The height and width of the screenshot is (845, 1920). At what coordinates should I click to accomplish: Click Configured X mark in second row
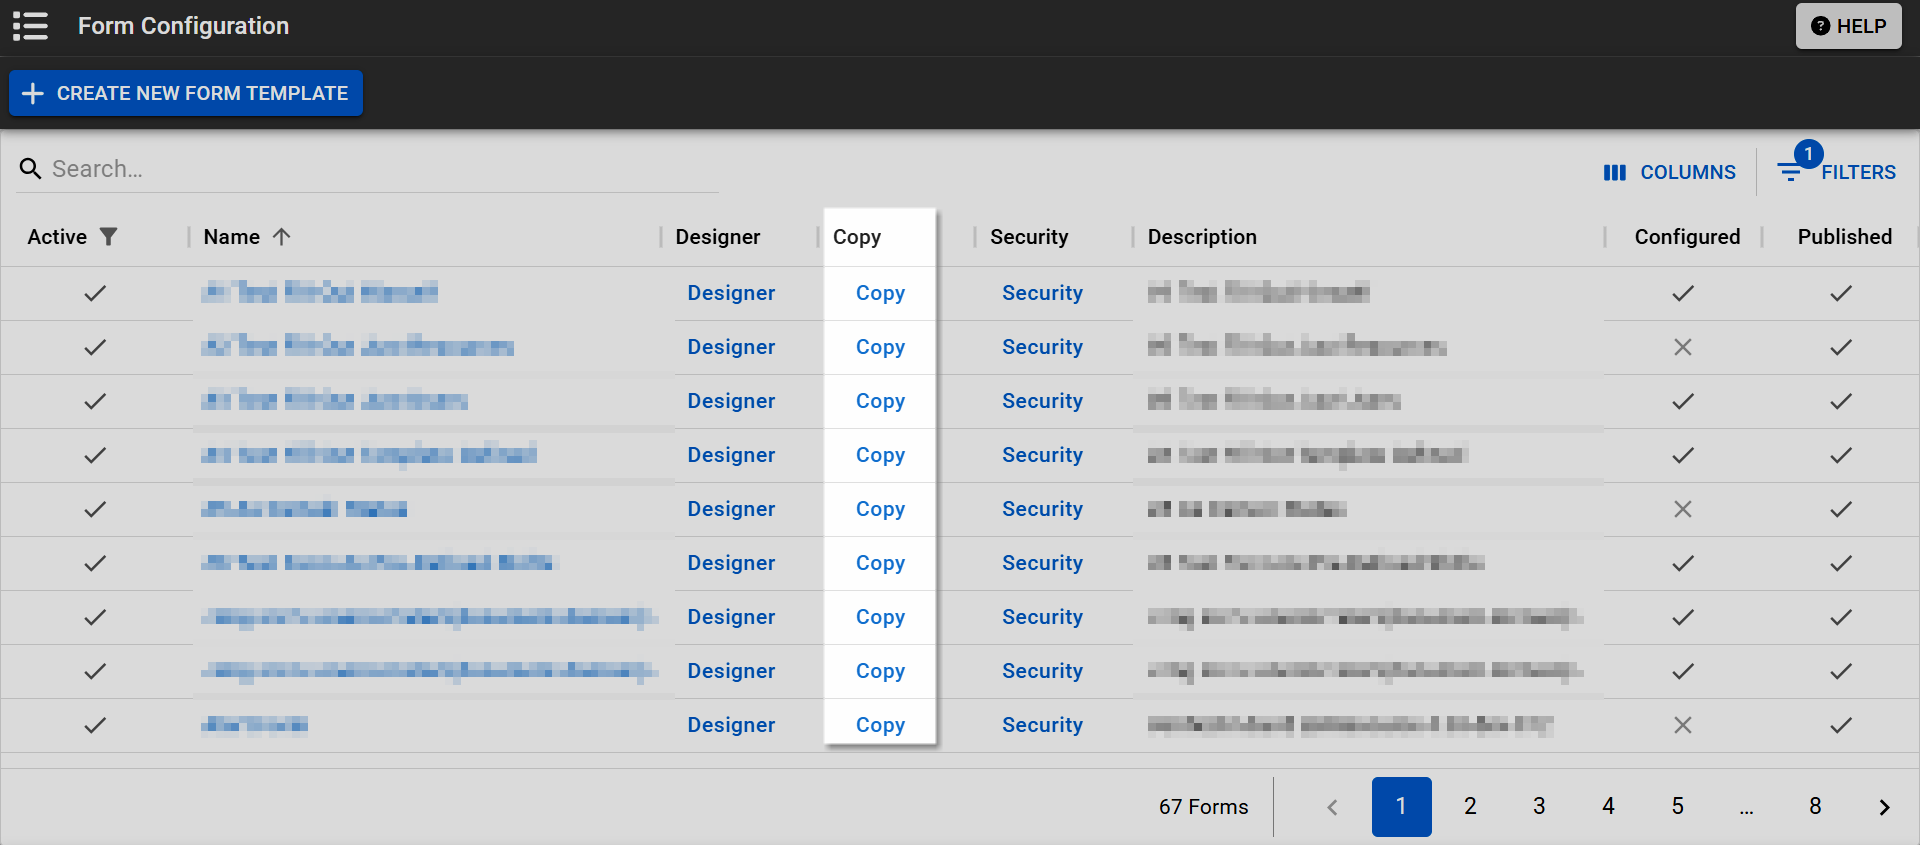pyautogui.click(x=1683, y=347)
